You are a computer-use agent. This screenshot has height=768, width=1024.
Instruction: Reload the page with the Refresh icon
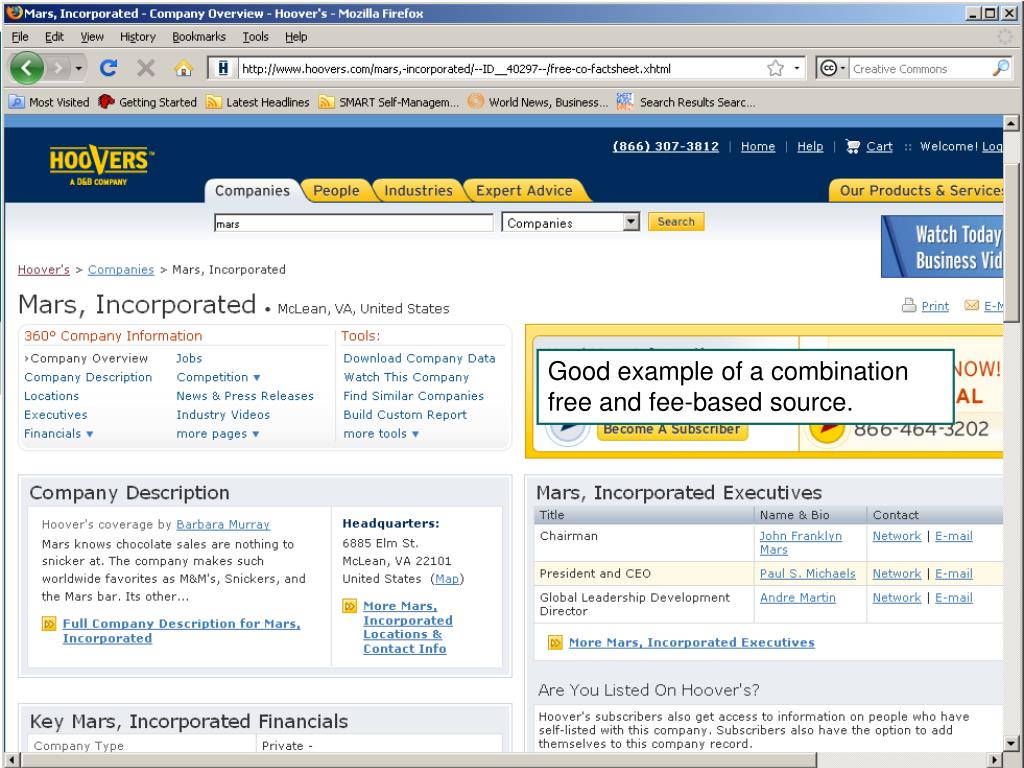click(108, 68)
